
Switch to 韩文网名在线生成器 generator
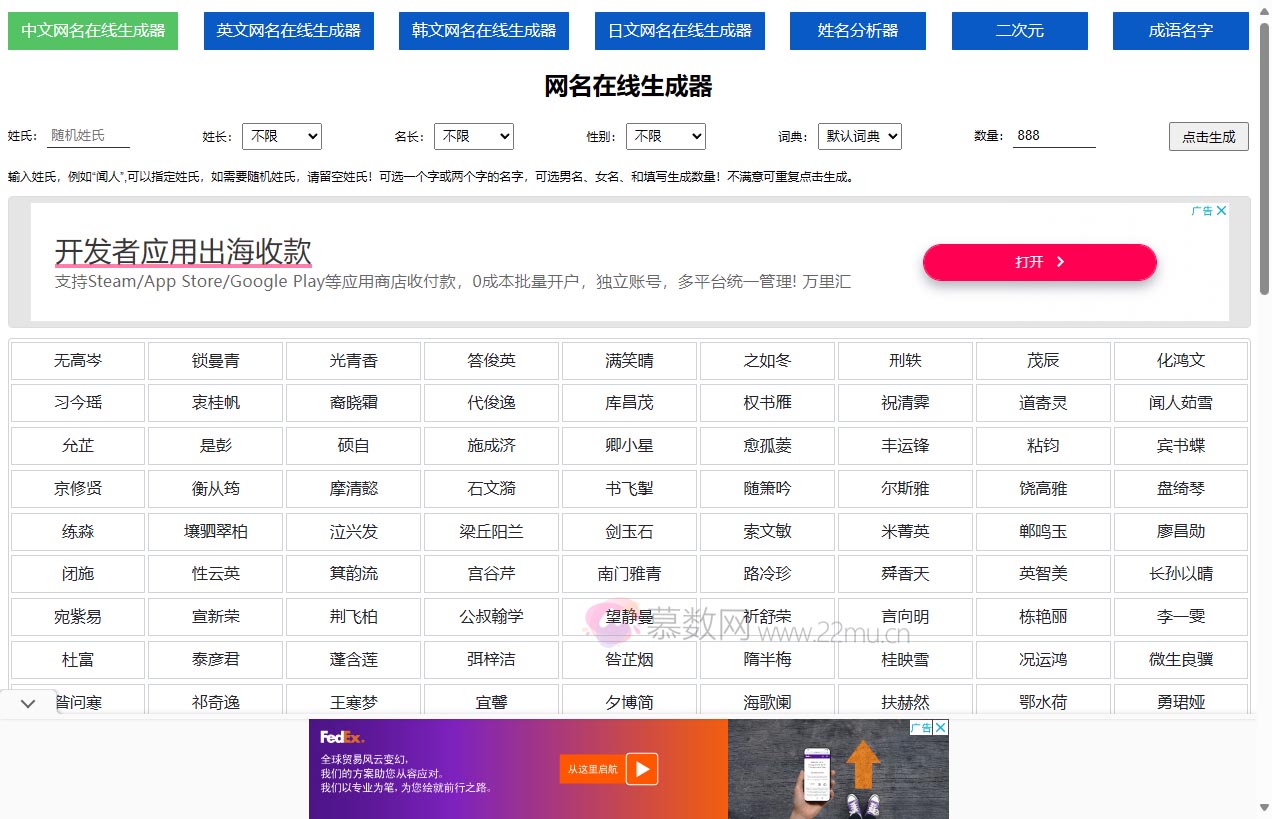click(483, 30)
